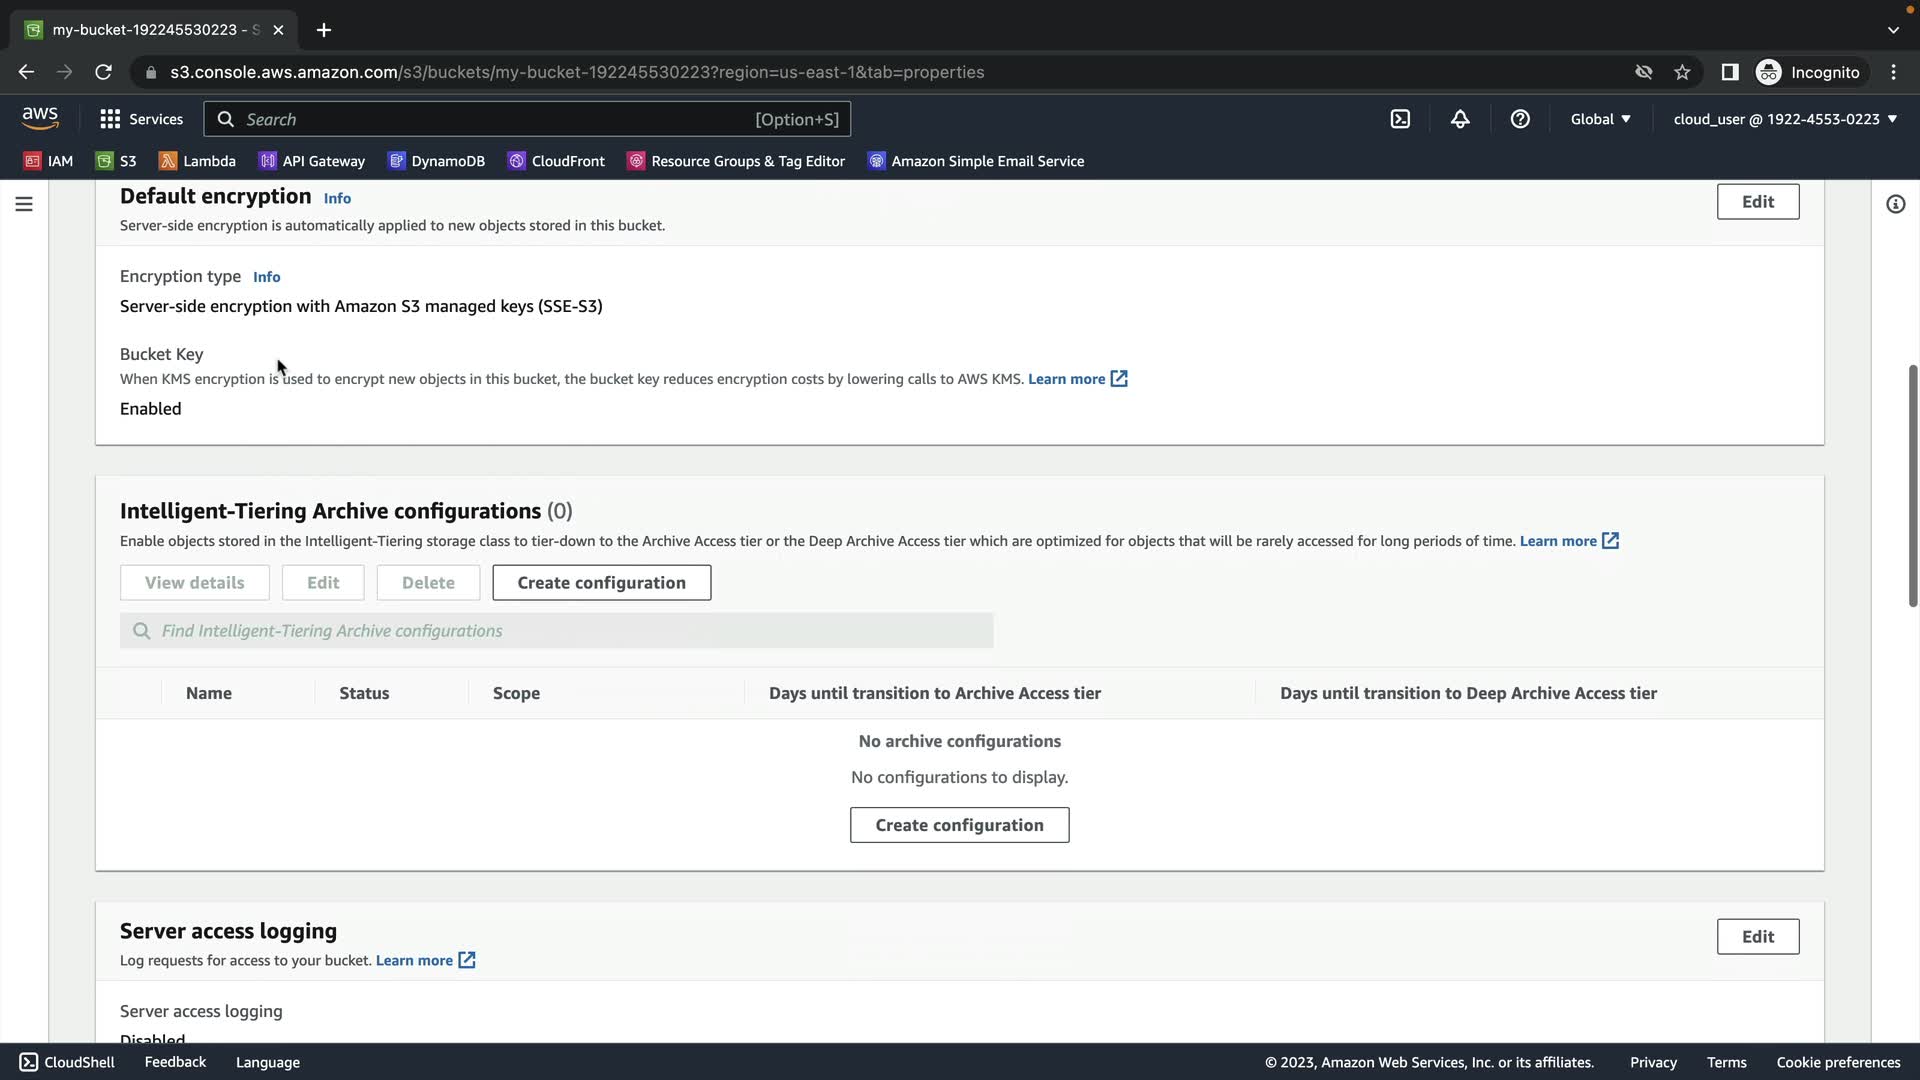
Task: Click the Find Intelligent-Tiering Archive configurations field
Action: pyautogui.click(x=556, y=631)
